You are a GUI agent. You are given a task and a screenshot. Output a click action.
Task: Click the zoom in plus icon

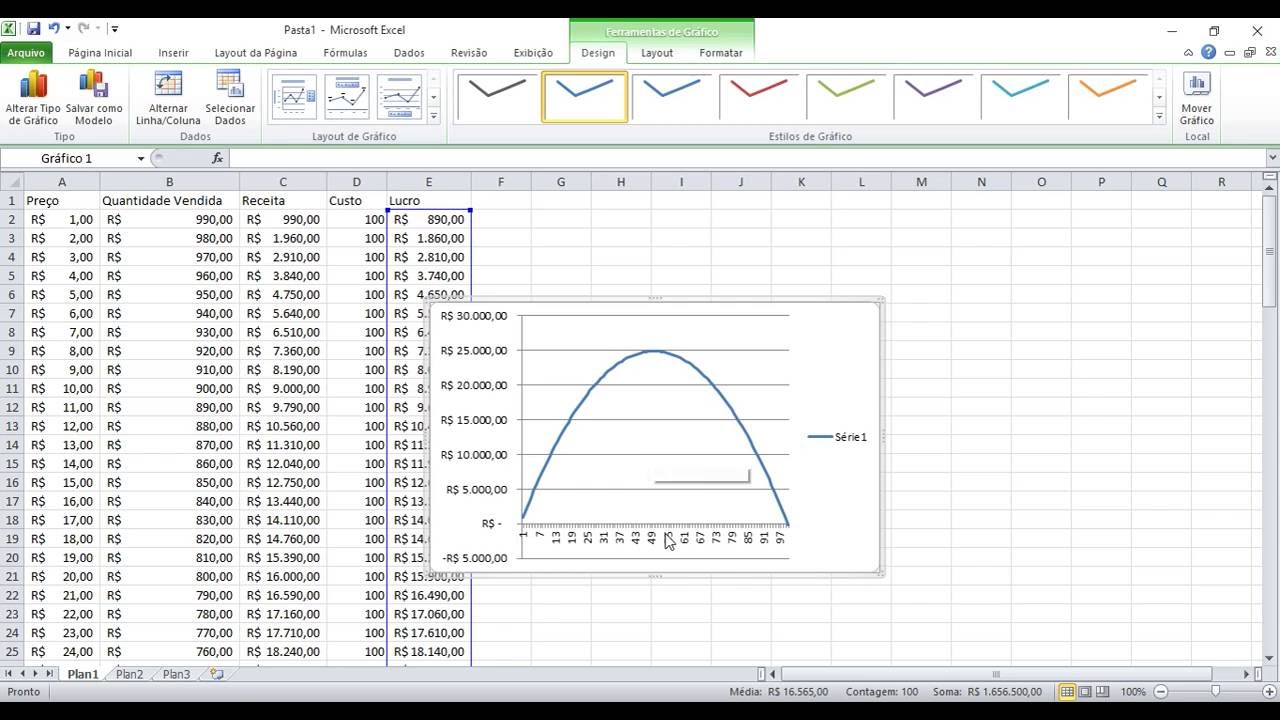tap(1270, 692)
